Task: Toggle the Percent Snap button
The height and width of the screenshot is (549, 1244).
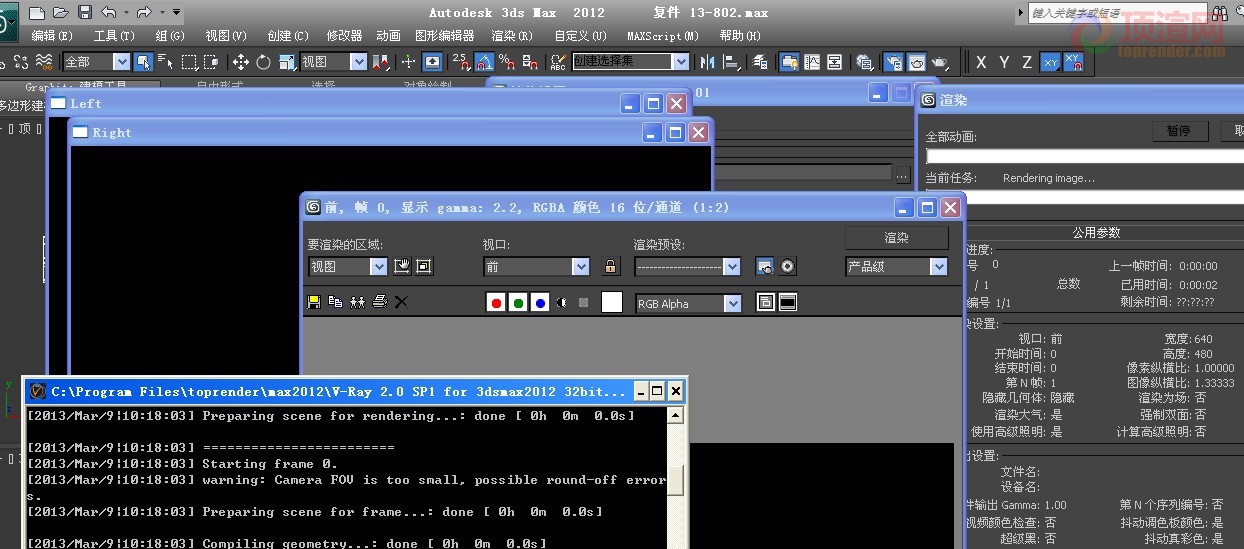Action: (x=507, y=61)
